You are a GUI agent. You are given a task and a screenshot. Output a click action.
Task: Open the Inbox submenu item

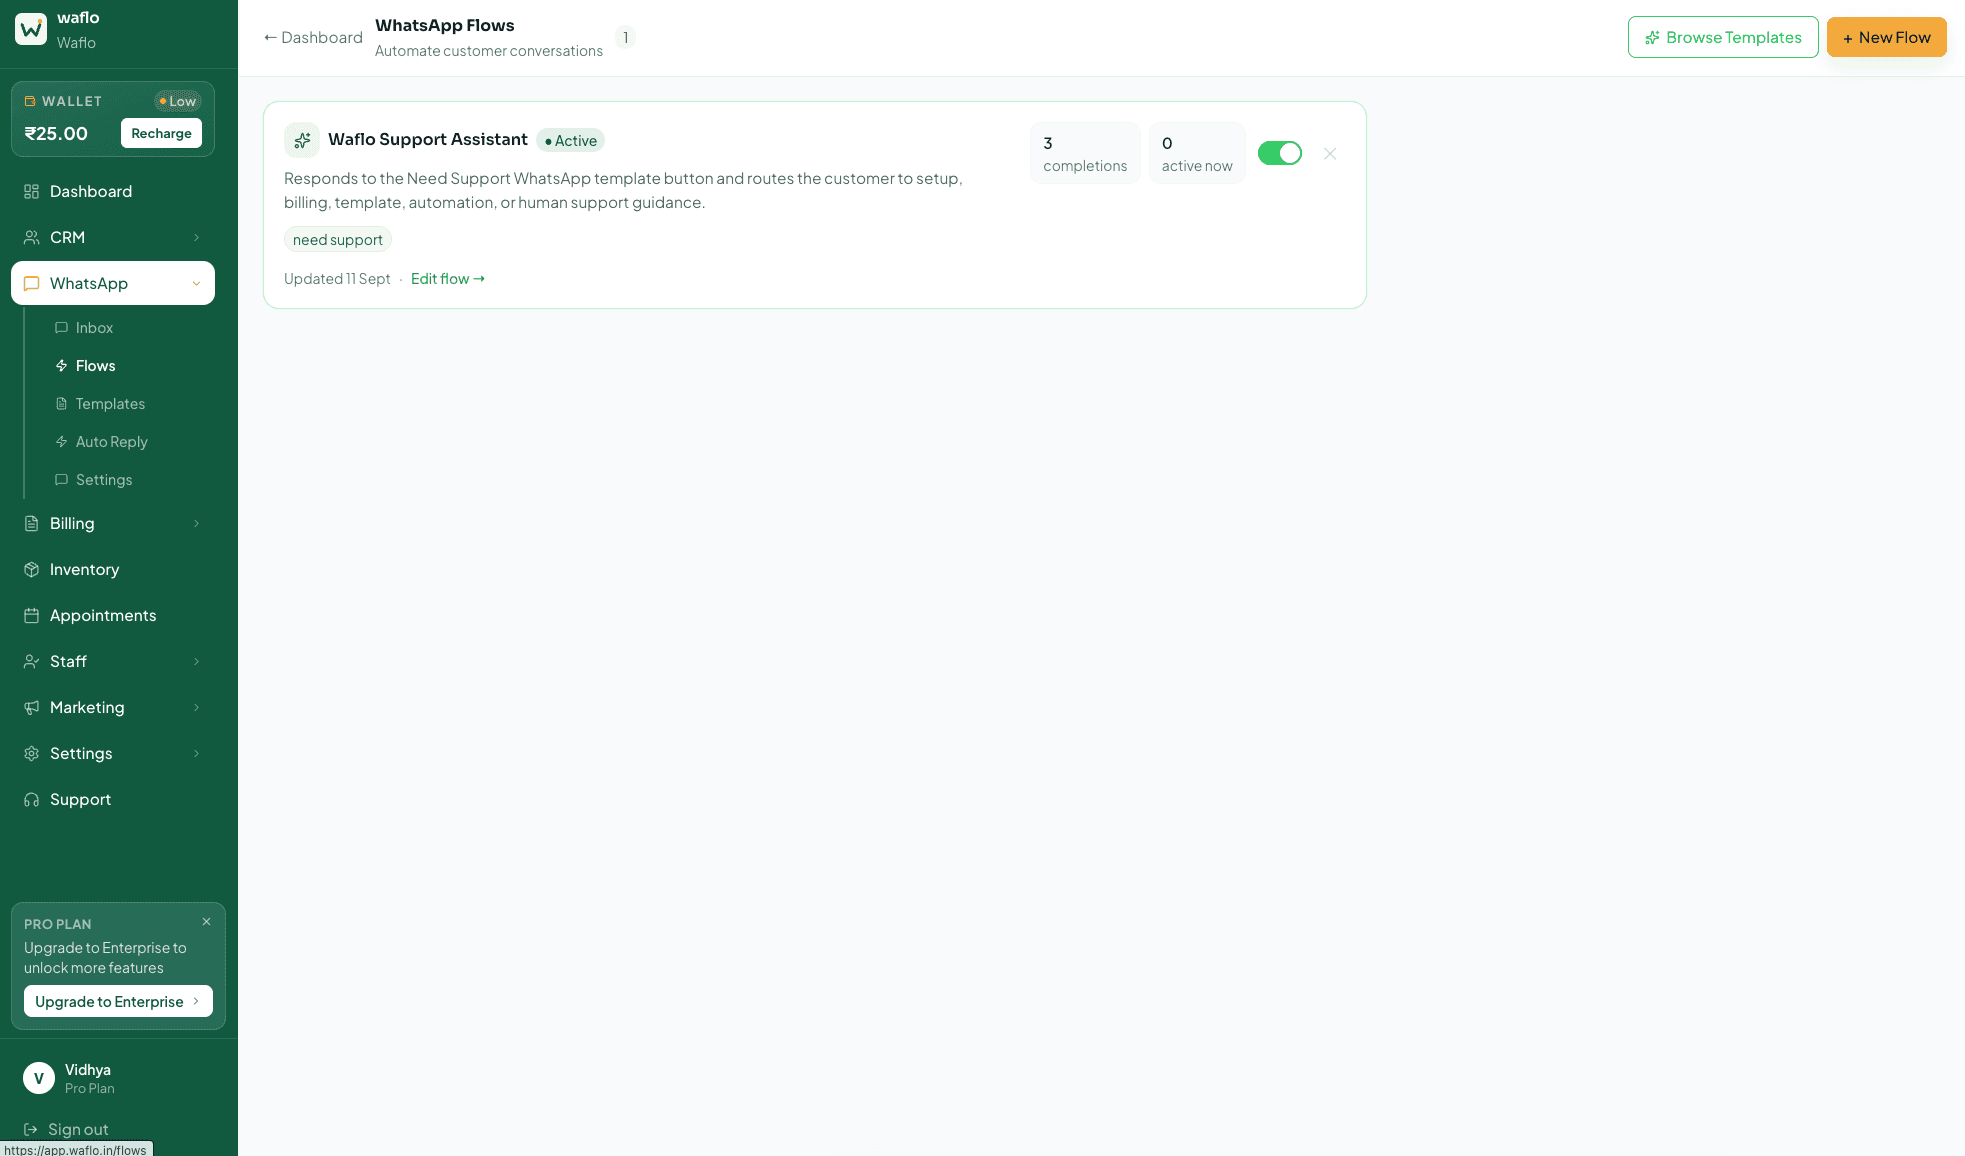pyautogui.click(x=95, y=327)
